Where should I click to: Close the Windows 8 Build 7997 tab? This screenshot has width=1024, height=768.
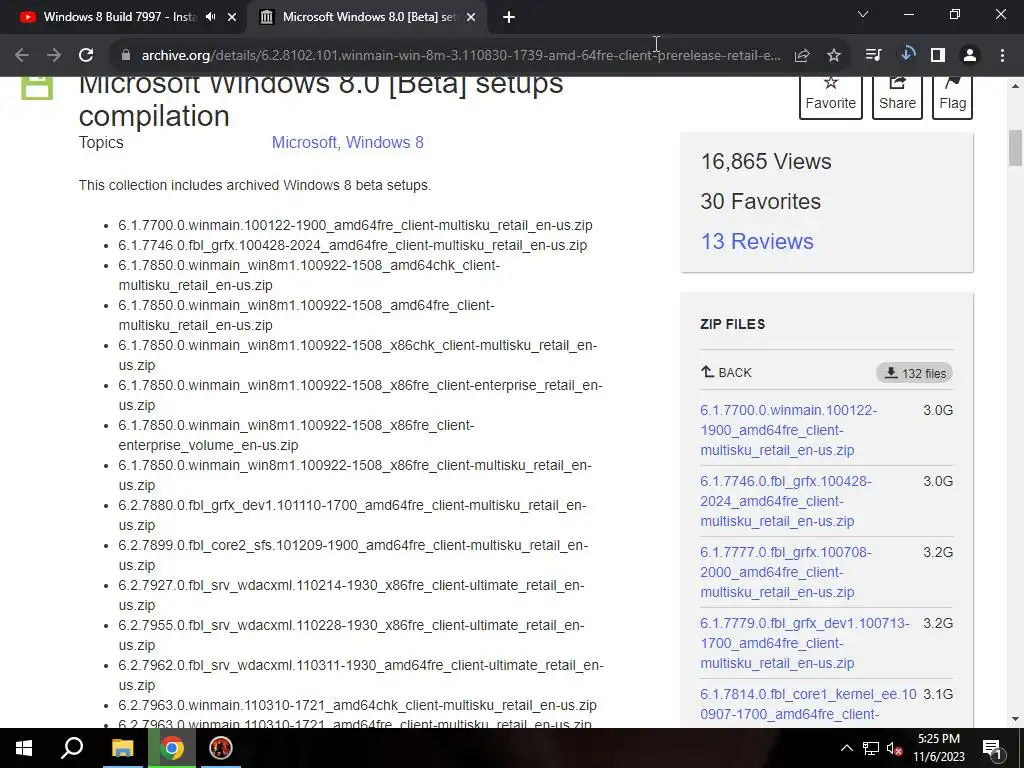pos(232,17)
